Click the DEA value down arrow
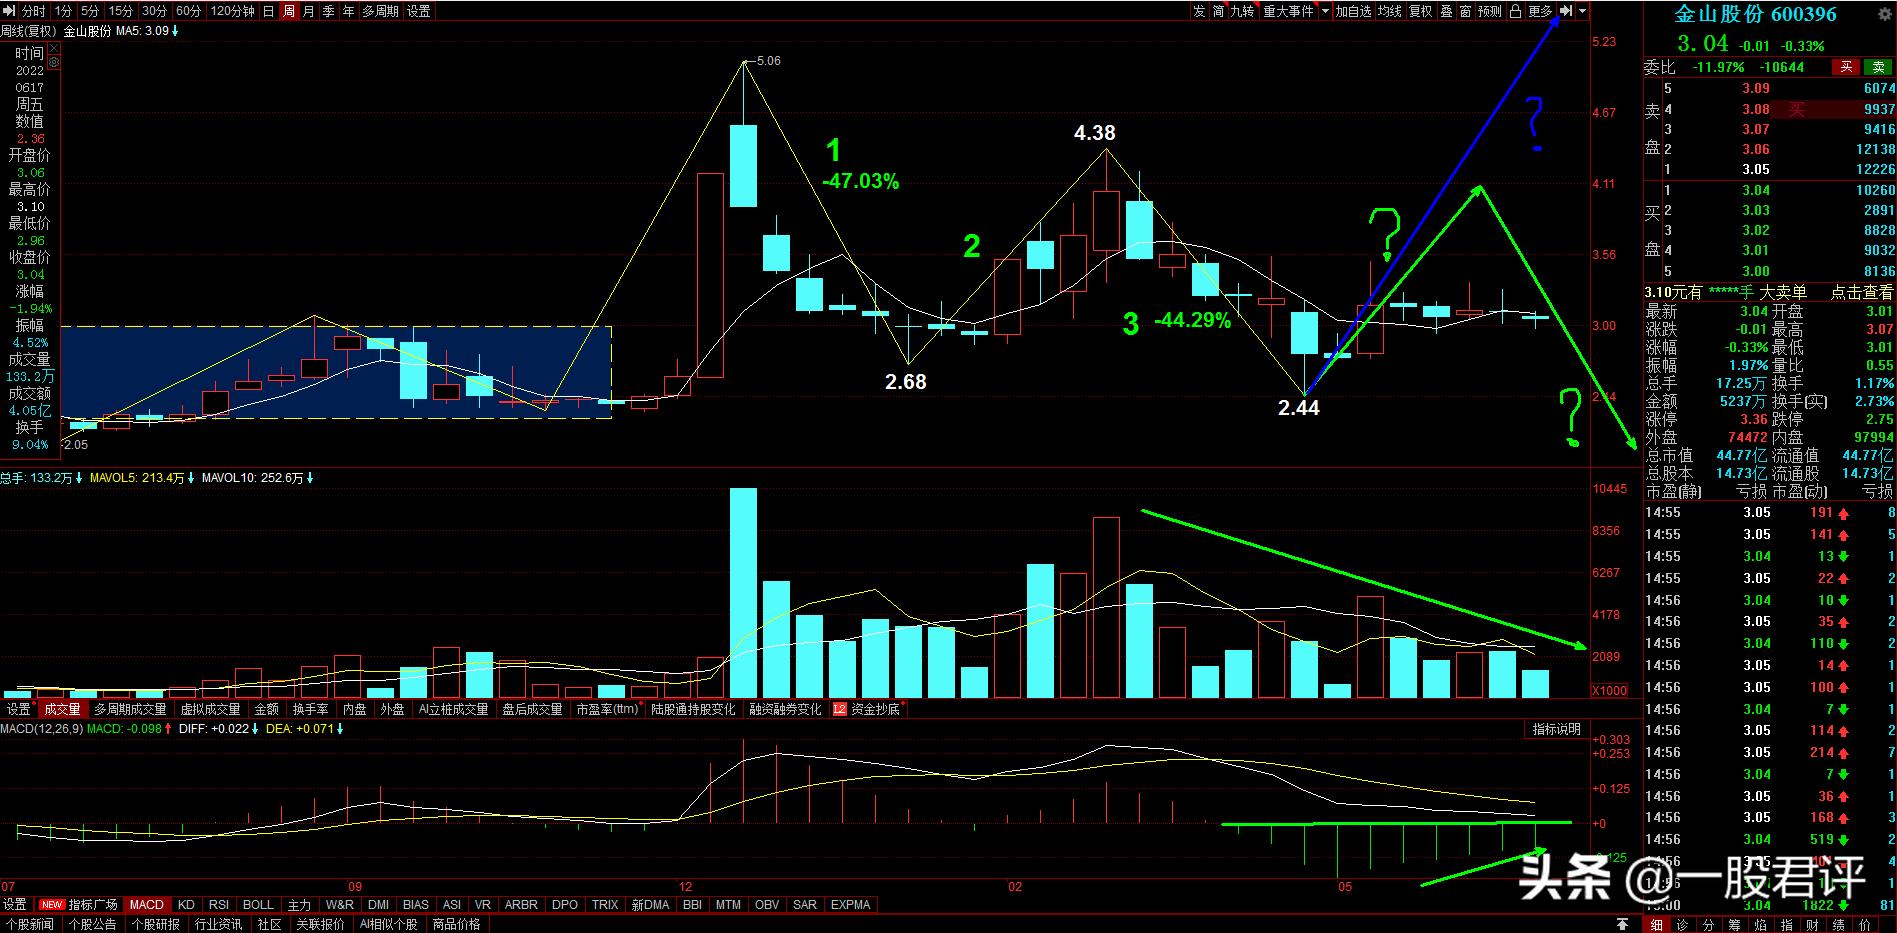Viewport: 1897px width, 933px height. coord(340,729)
